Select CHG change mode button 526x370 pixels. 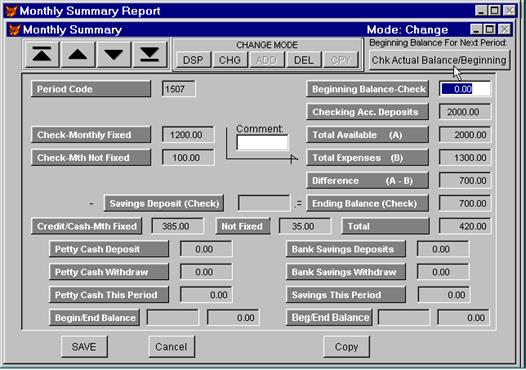(230, 60)
